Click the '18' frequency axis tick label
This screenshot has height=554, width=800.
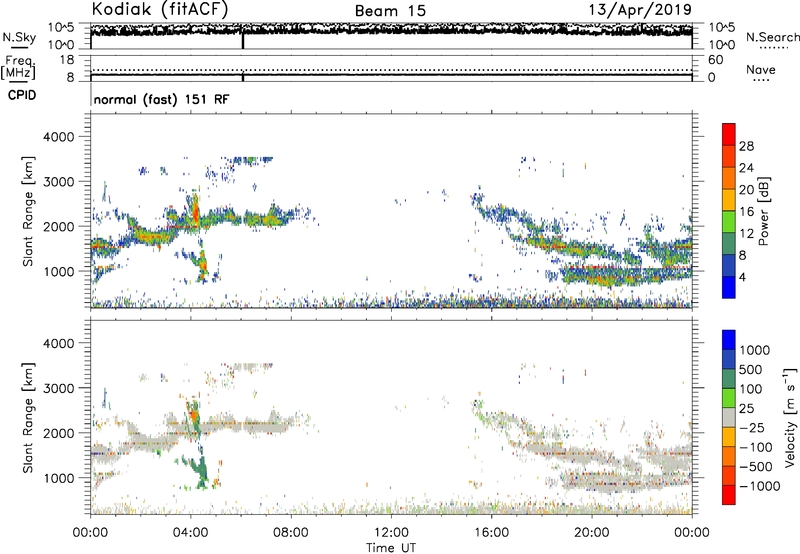pyautogui.click(x=67, y=60)
